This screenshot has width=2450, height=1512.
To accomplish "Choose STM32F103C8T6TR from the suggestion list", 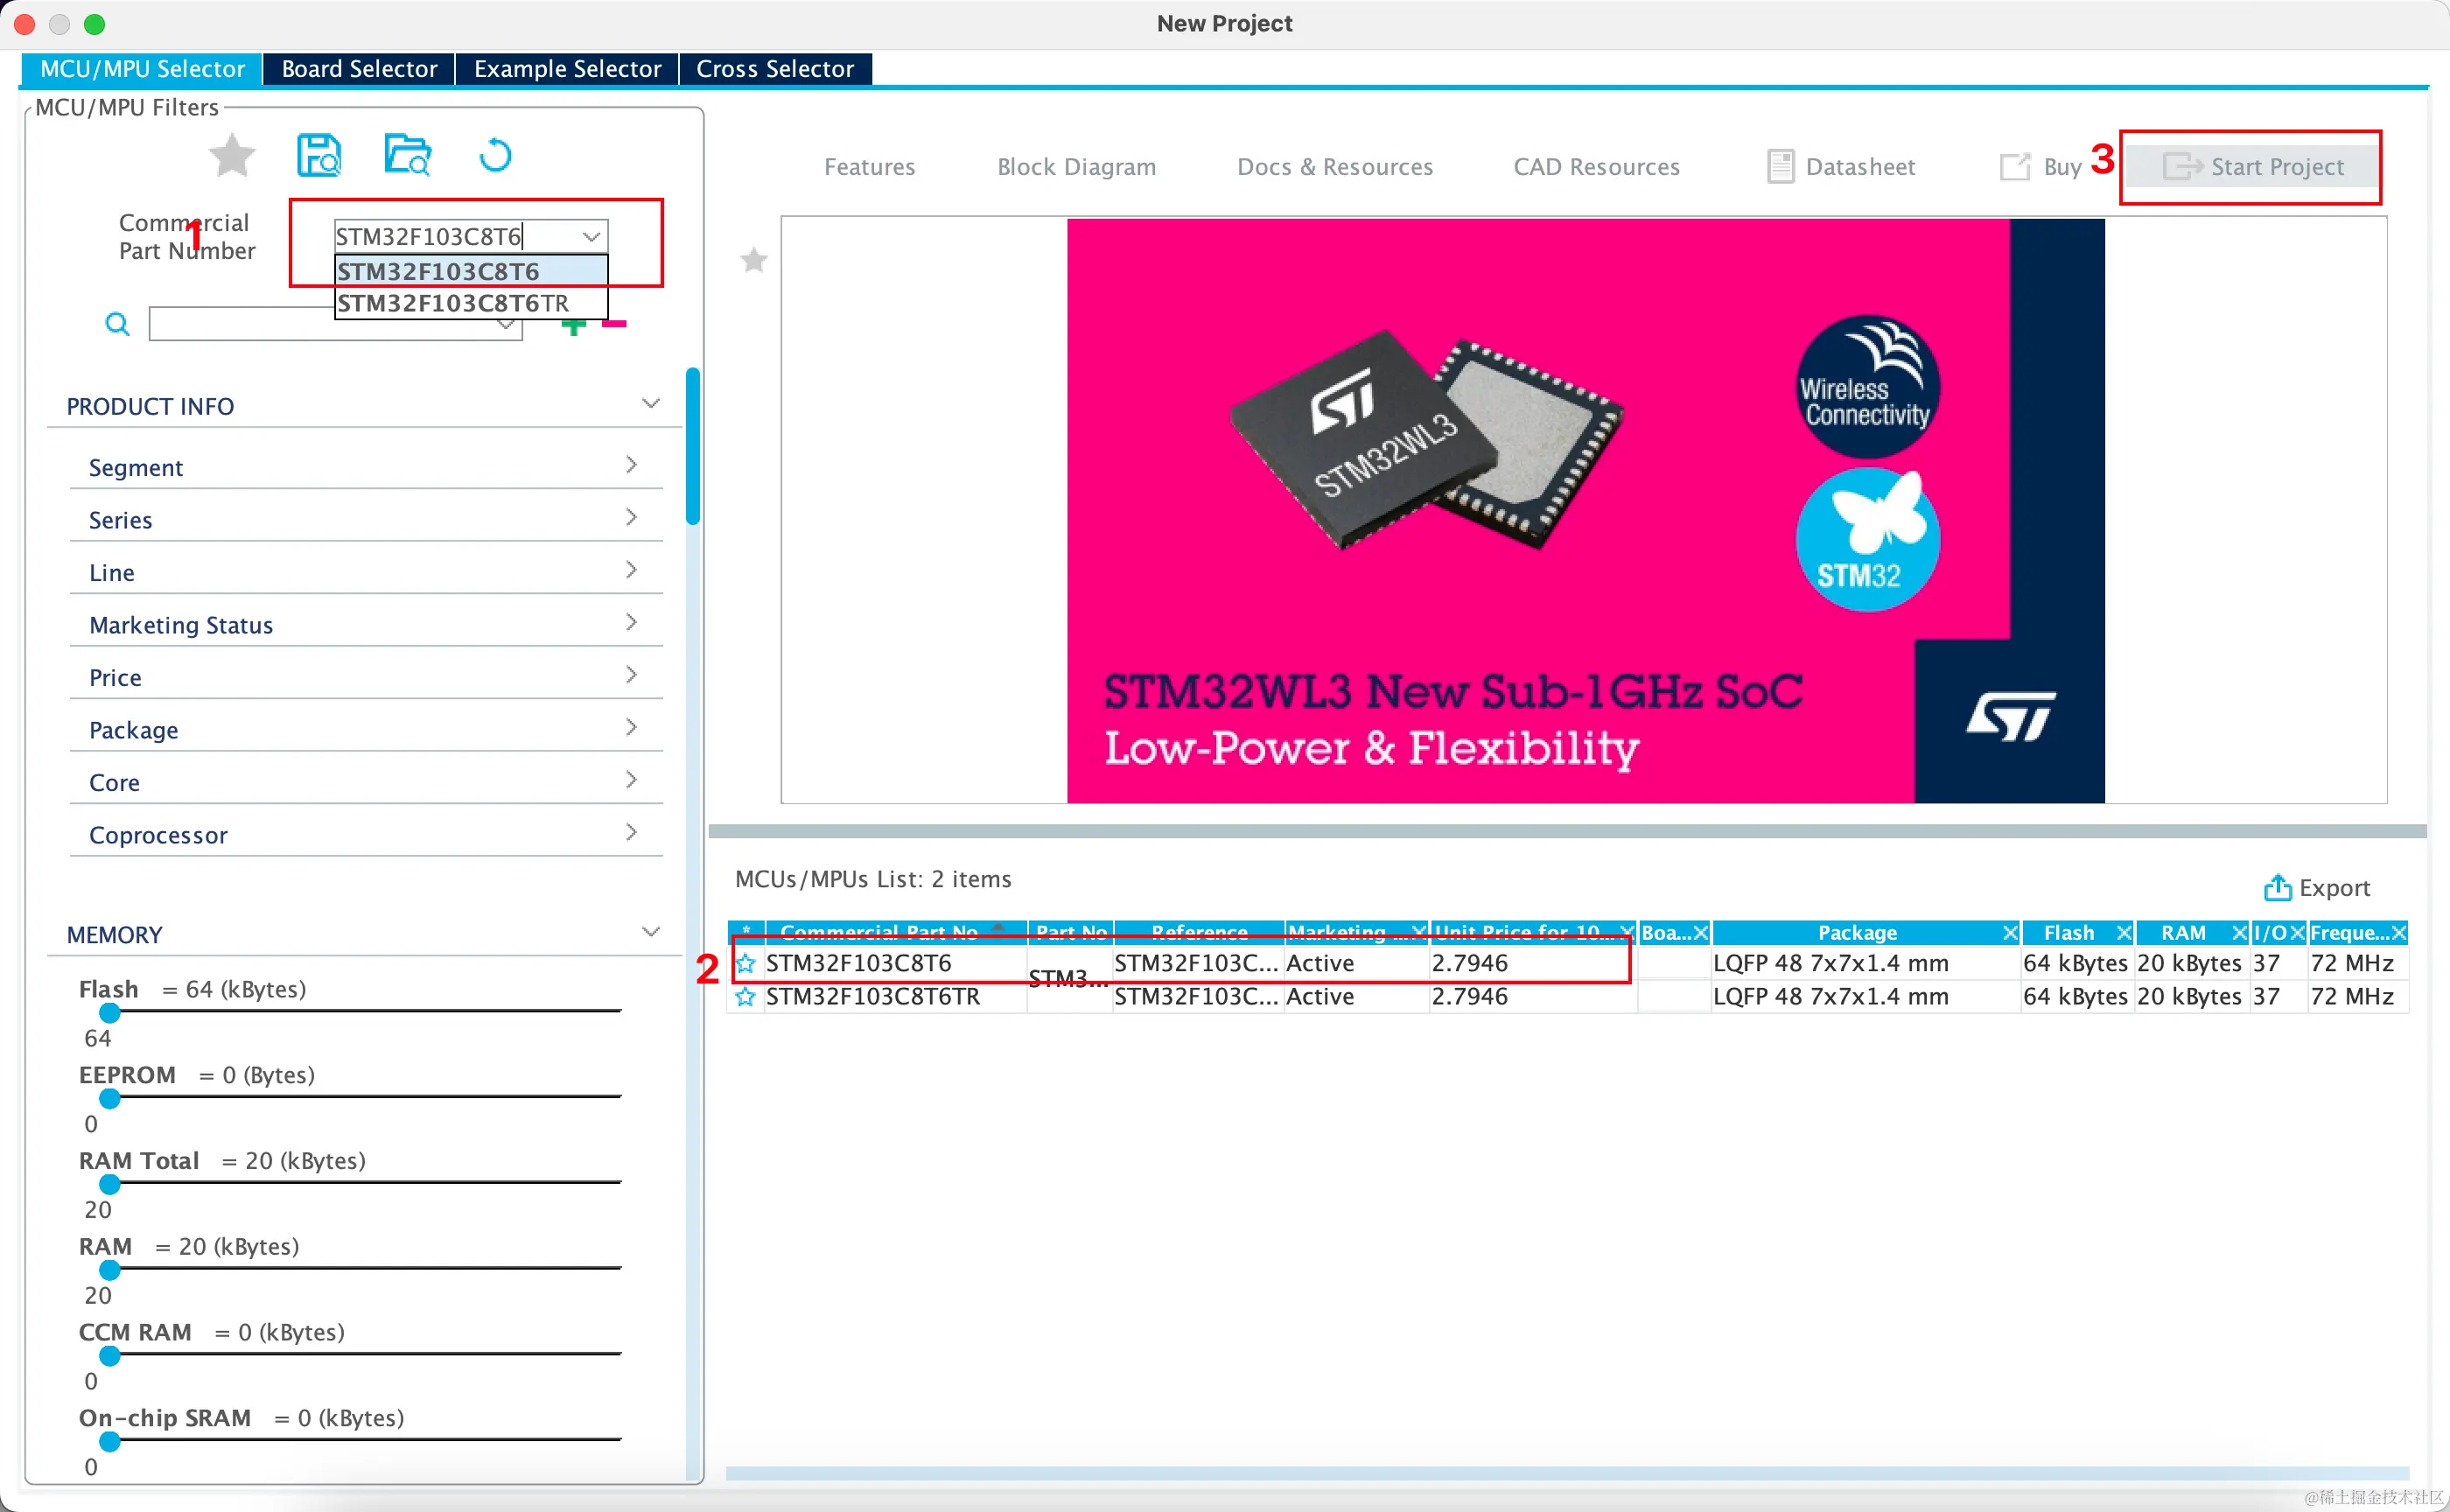I will click(471, 303).
